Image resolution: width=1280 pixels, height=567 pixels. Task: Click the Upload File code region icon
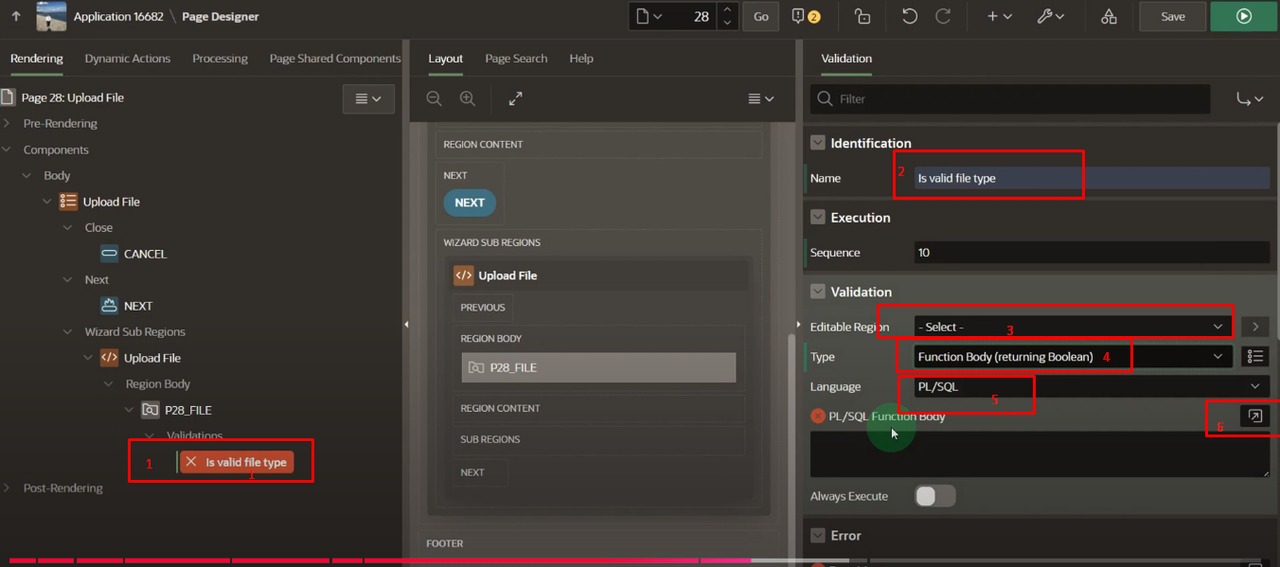[109, 357]
